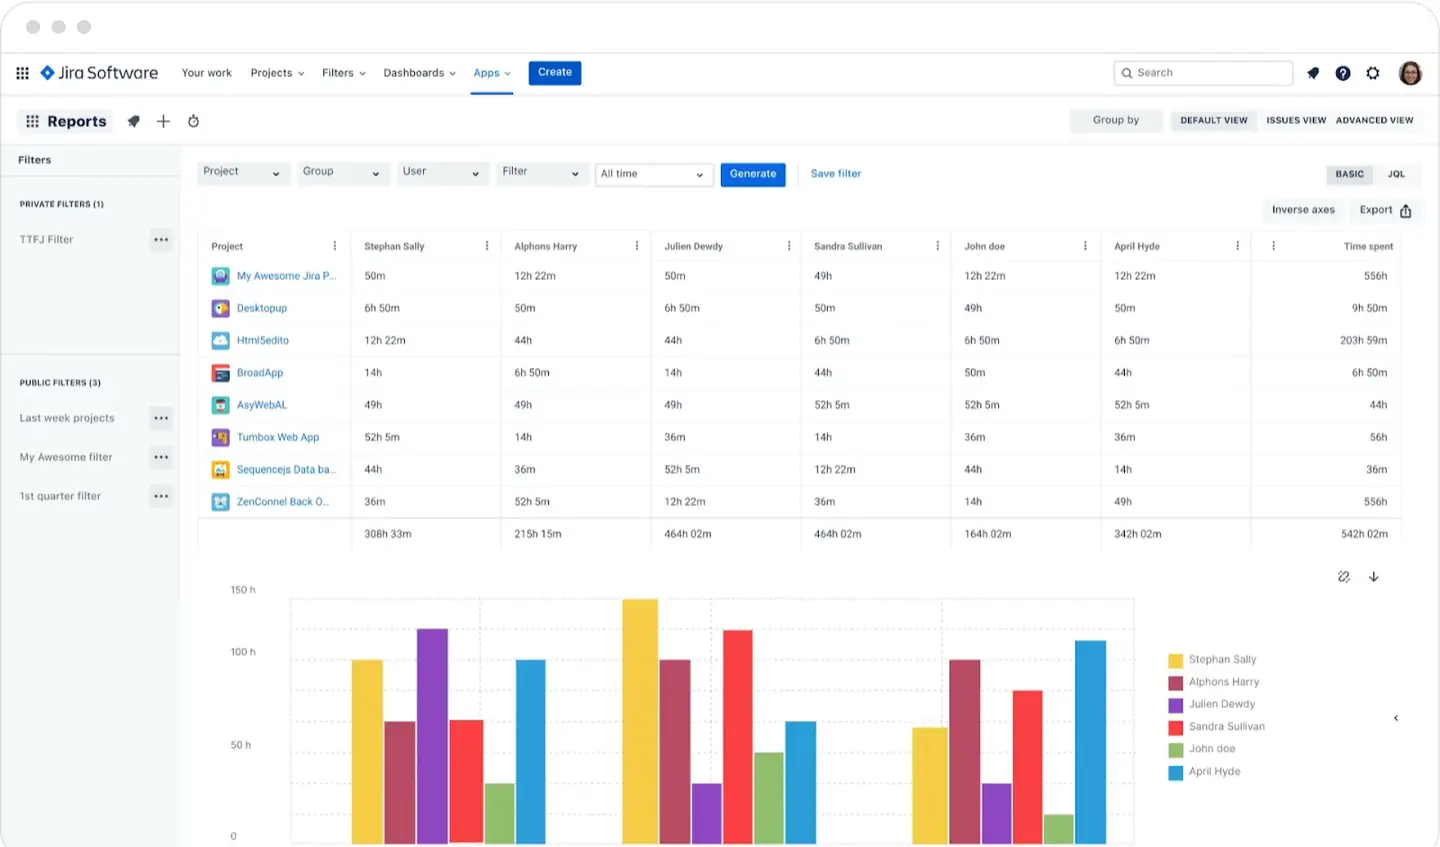
Task: Click the Generate button
Action: point(753,174)
